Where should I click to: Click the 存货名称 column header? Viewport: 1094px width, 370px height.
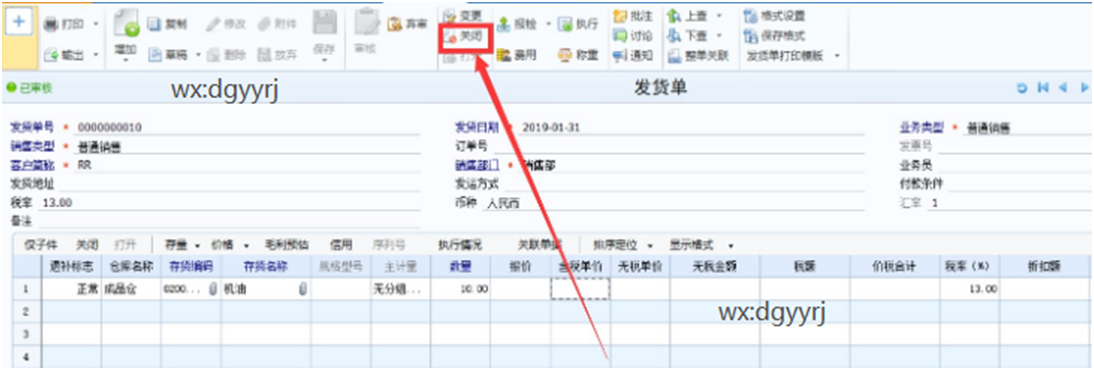point(266,266)
